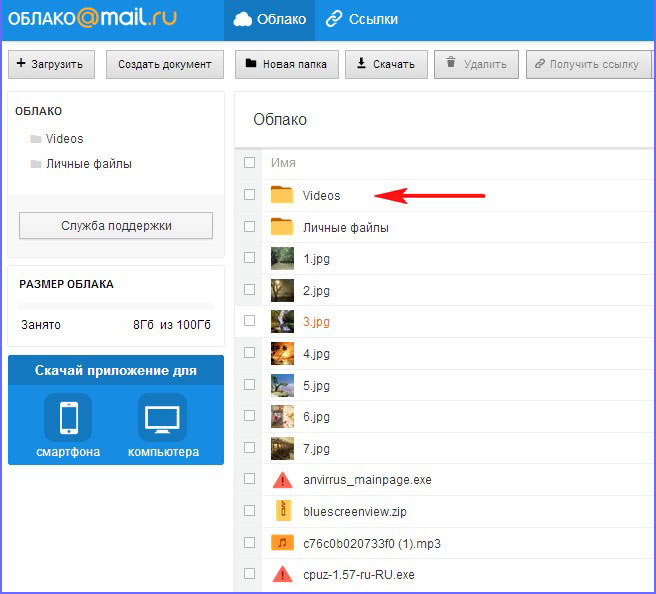Click warning icon of anvirrus_mainpage.exe
The image size is (656, 594).
coord(282,480)
